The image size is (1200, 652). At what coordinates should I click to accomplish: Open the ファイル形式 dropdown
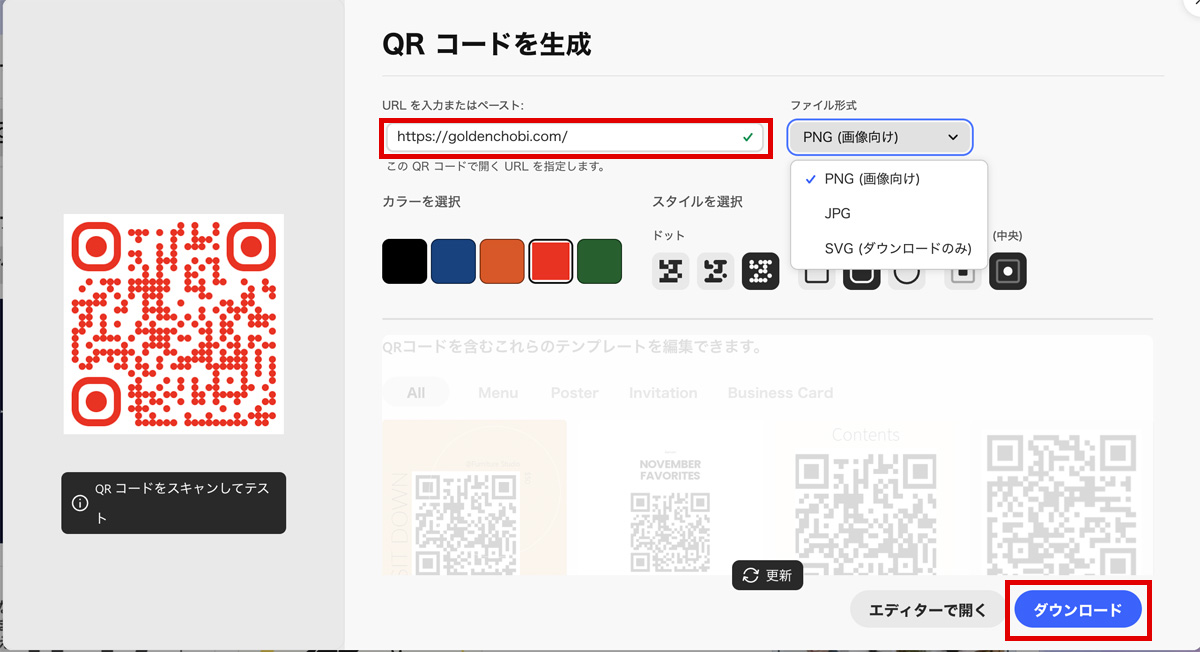pos(881,137)
